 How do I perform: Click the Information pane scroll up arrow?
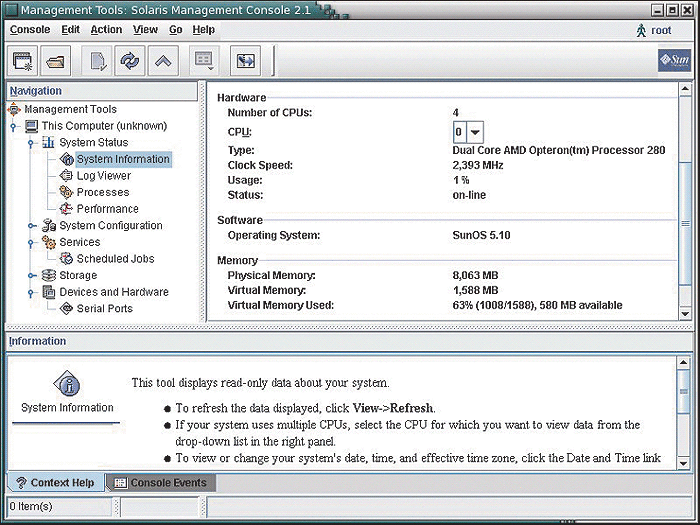point(683,362)
